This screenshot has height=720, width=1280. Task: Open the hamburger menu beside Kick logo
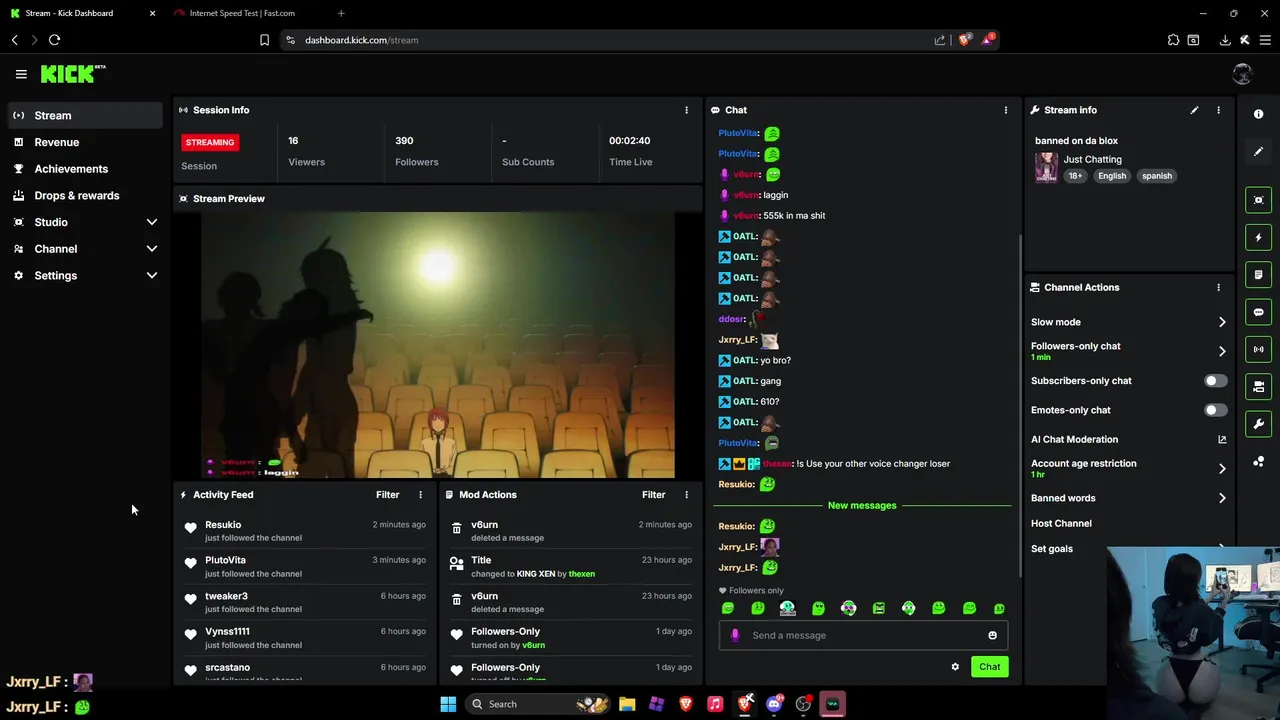coord(21,74)
